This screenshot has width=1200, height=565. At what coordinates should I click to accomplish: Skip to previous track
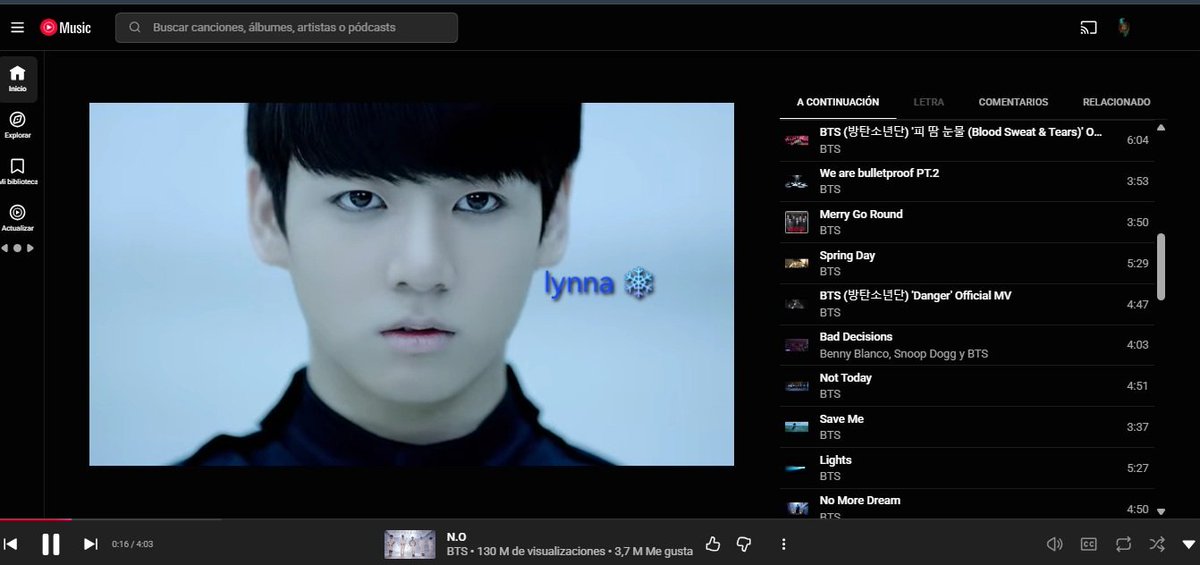[11, 544]
